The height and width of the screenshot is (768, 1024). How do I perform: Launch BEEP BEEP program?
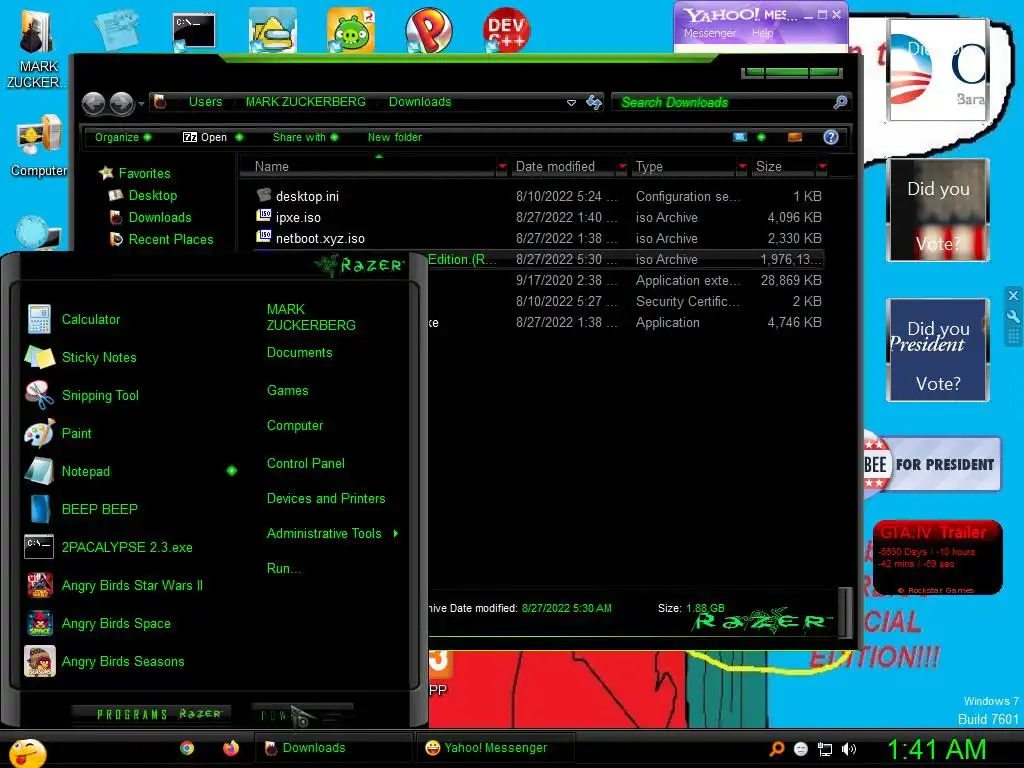82,509
